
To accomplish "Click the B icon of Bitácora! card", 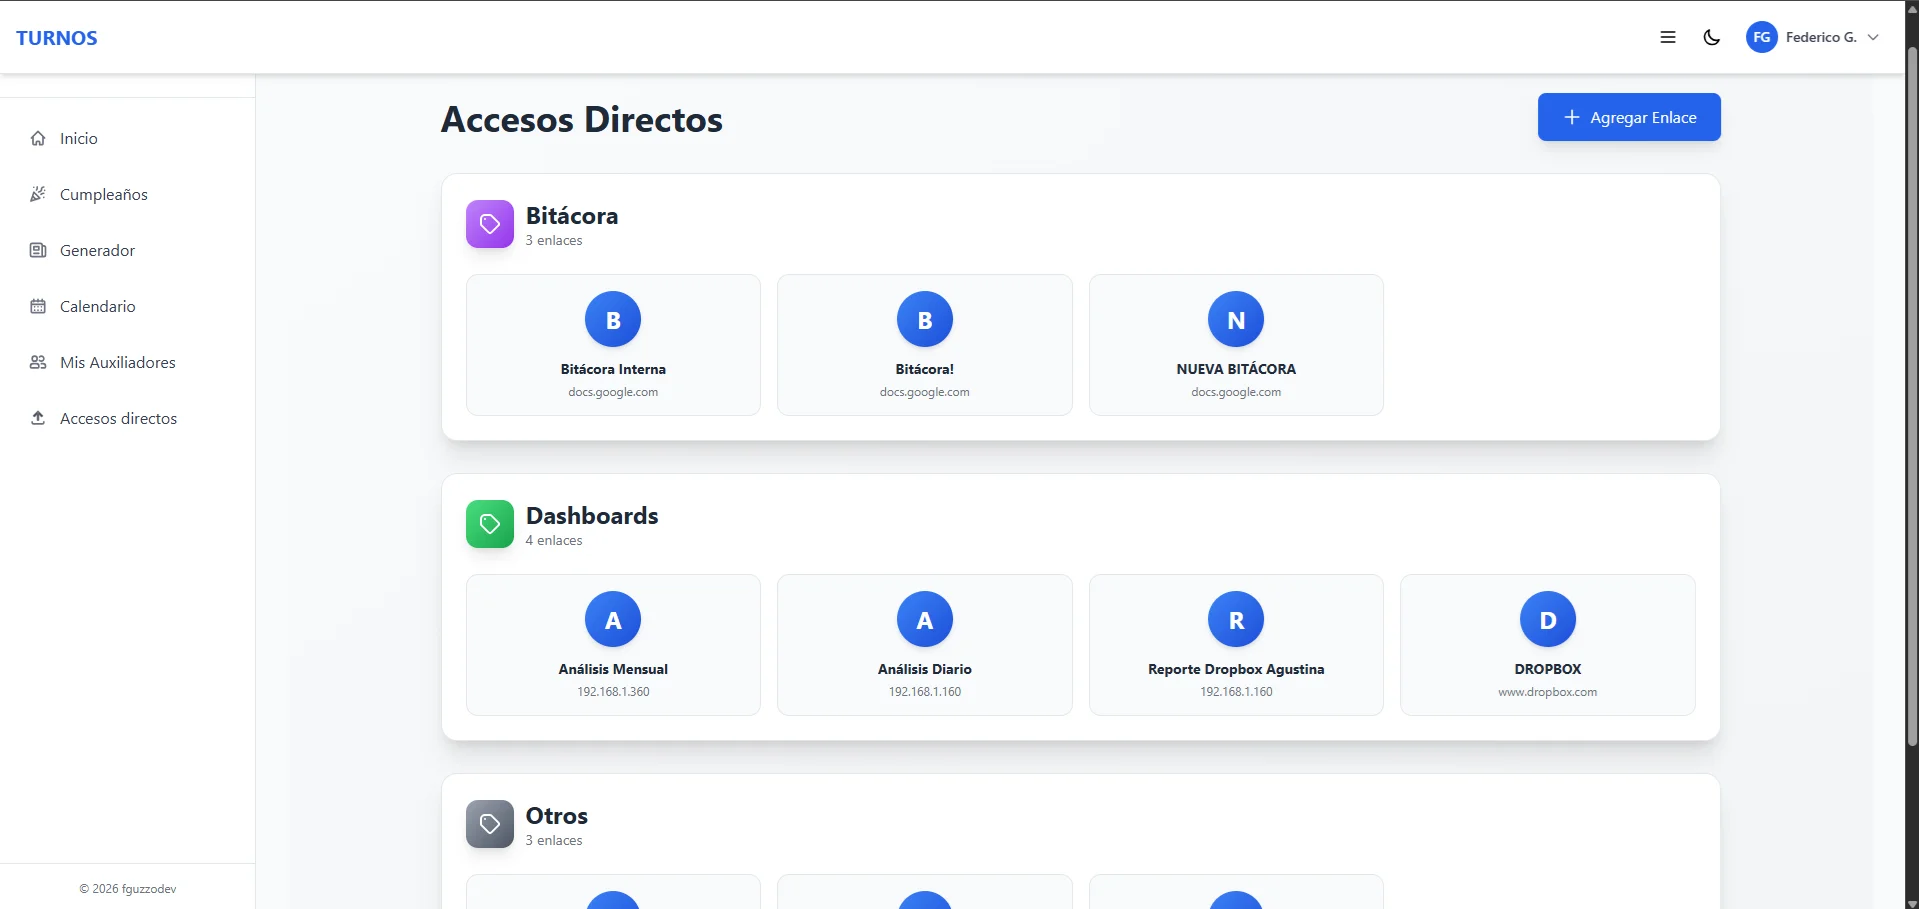I will pyautogui.click(x=925, y=319).
